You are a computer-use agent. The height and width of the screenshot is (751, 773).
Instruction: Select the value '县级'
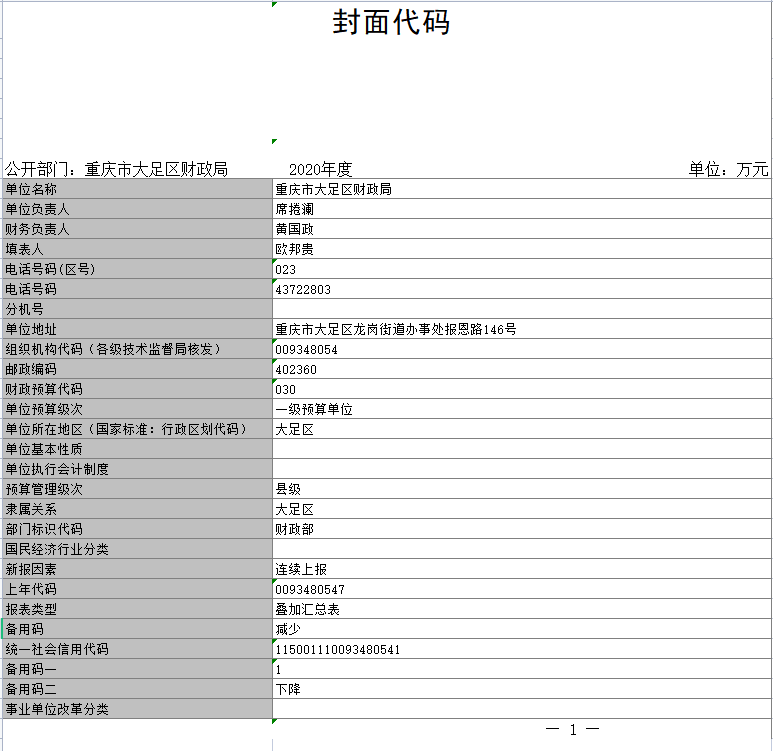coord(288,489)
